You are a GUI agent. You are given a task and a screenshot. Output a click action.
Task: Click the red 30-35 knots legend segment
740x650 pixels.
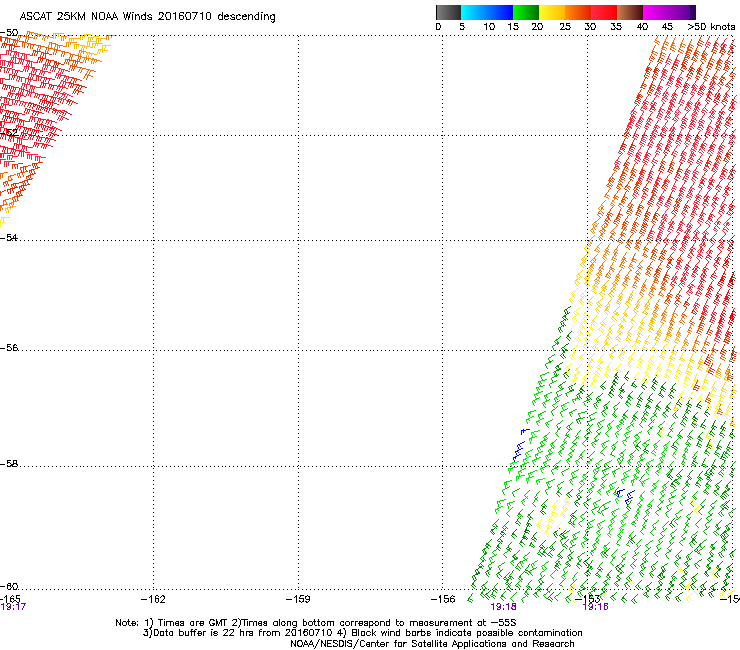click(x=604, y=12)
